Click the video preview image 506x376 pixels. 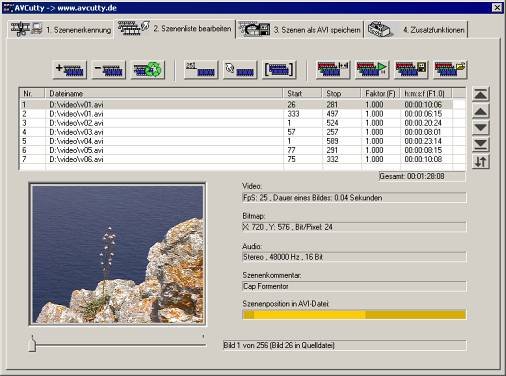coord(118,254)
